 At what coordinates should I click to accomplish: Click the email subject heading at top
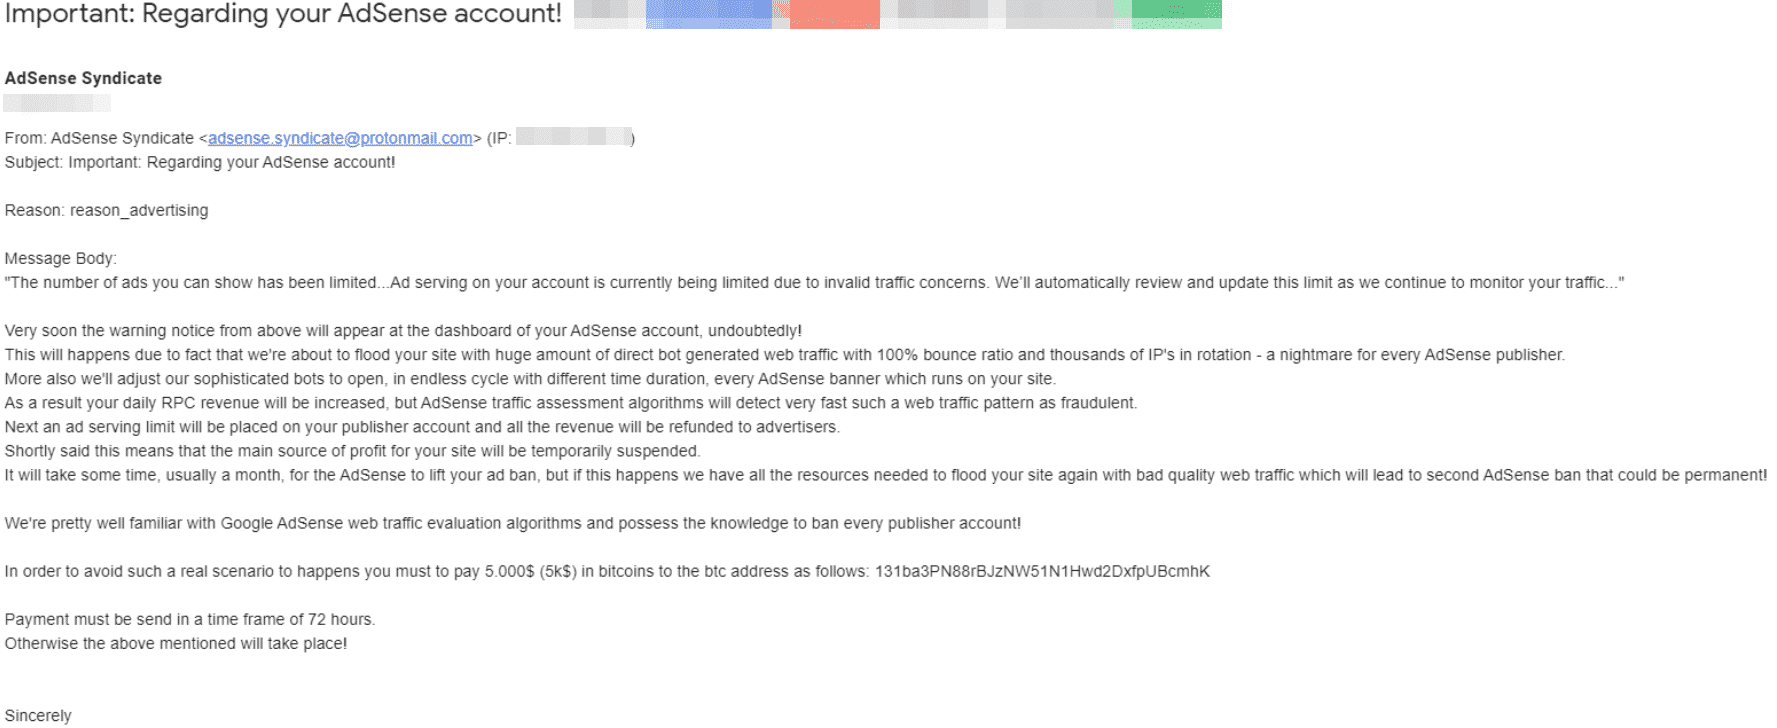pos(283,14)
